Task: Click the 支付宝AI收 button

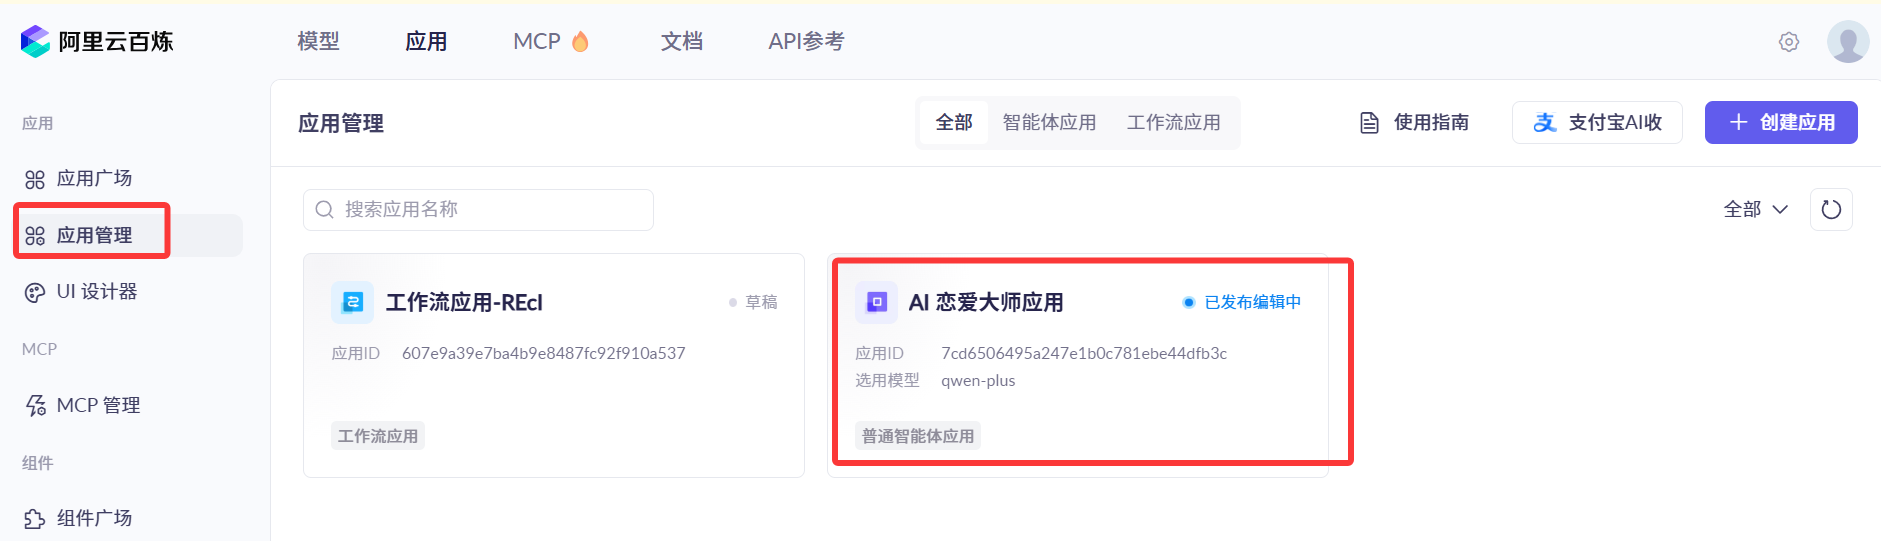Action: coord(1597,122)
